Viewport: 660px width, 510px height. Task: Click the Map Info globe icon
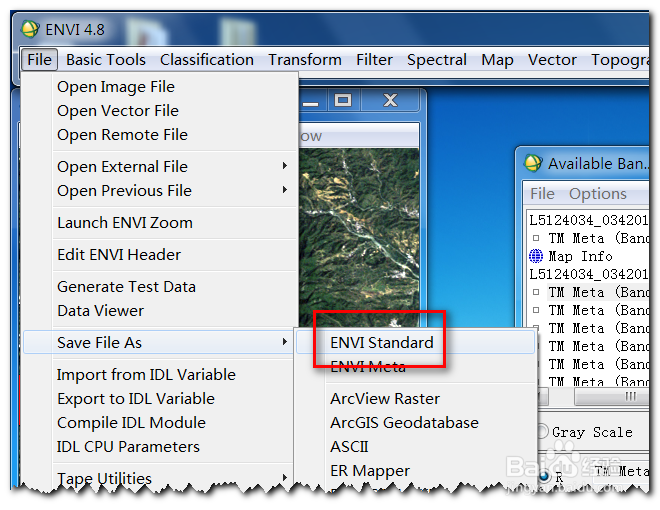coord(536,255)
